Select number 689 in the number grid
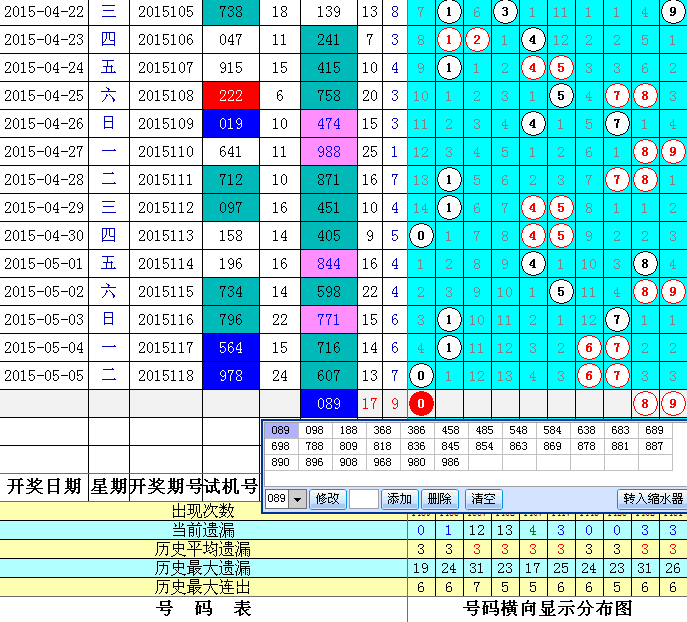The height and width of the screenshot is (622, 687). pyautogui.click(x=654, y=430)
